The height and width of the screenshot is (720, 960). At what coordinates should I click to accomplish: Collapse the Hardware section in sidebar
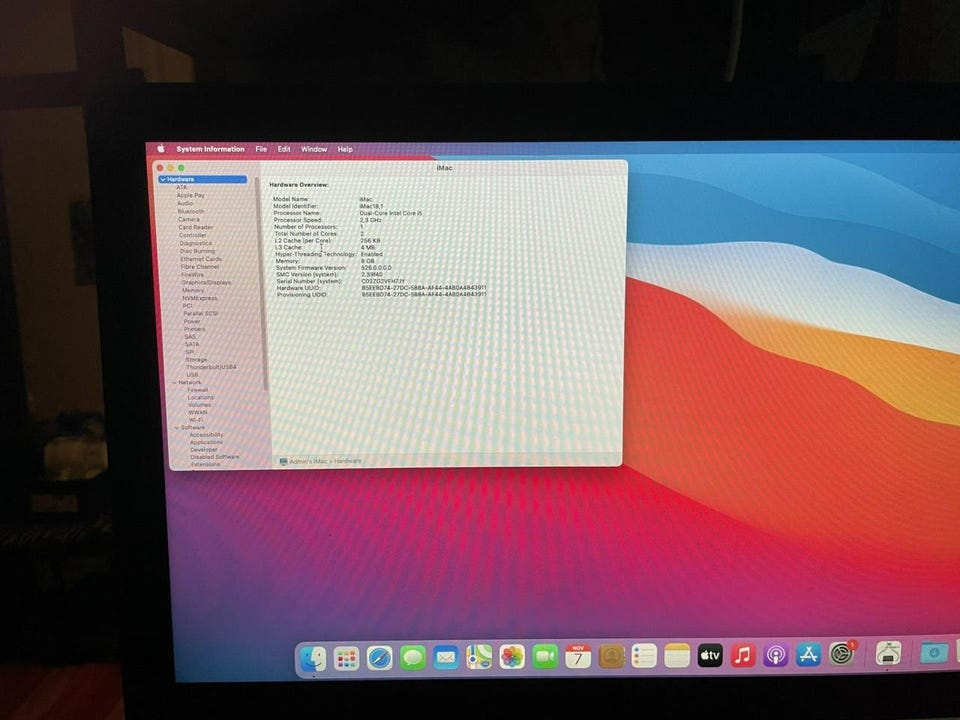163,179
